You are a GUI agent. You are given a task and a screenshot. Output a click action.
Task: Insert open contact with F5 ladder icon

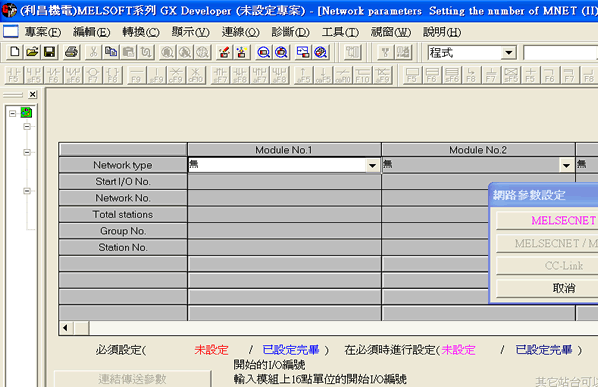click(14, 75)
